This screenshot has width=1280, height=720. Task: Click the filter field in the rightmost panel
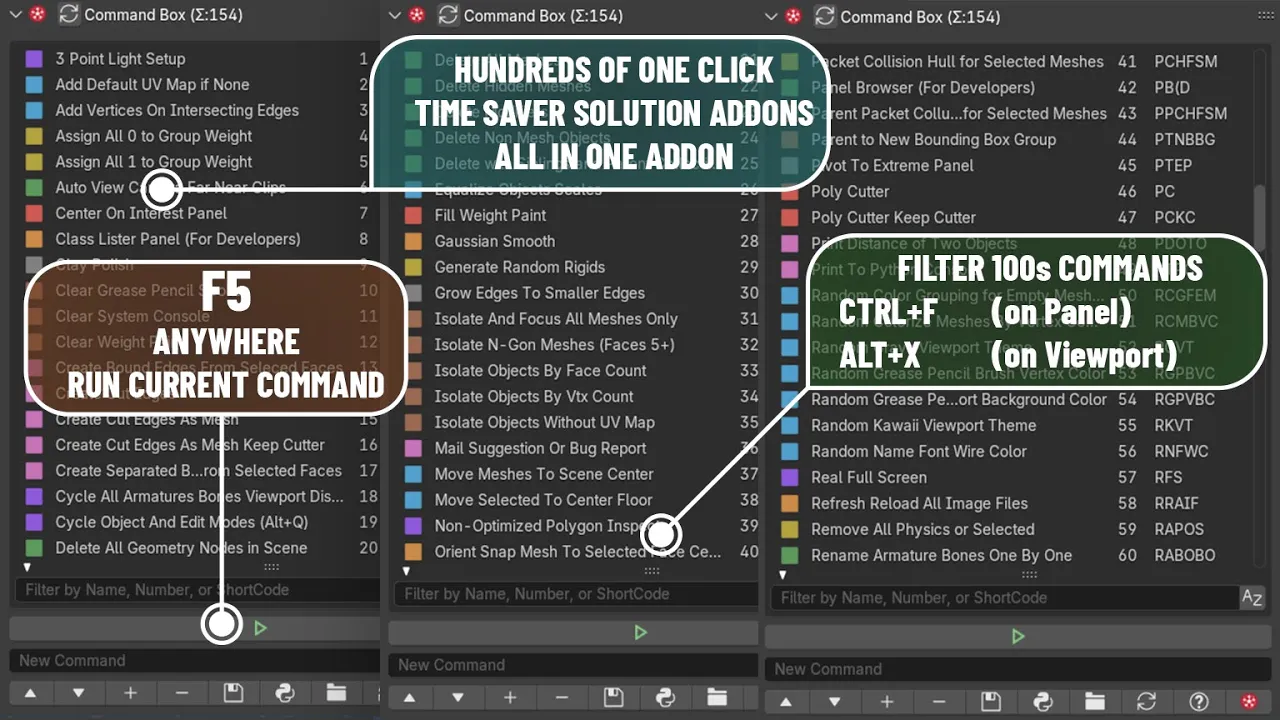(x=1000, y=598)
